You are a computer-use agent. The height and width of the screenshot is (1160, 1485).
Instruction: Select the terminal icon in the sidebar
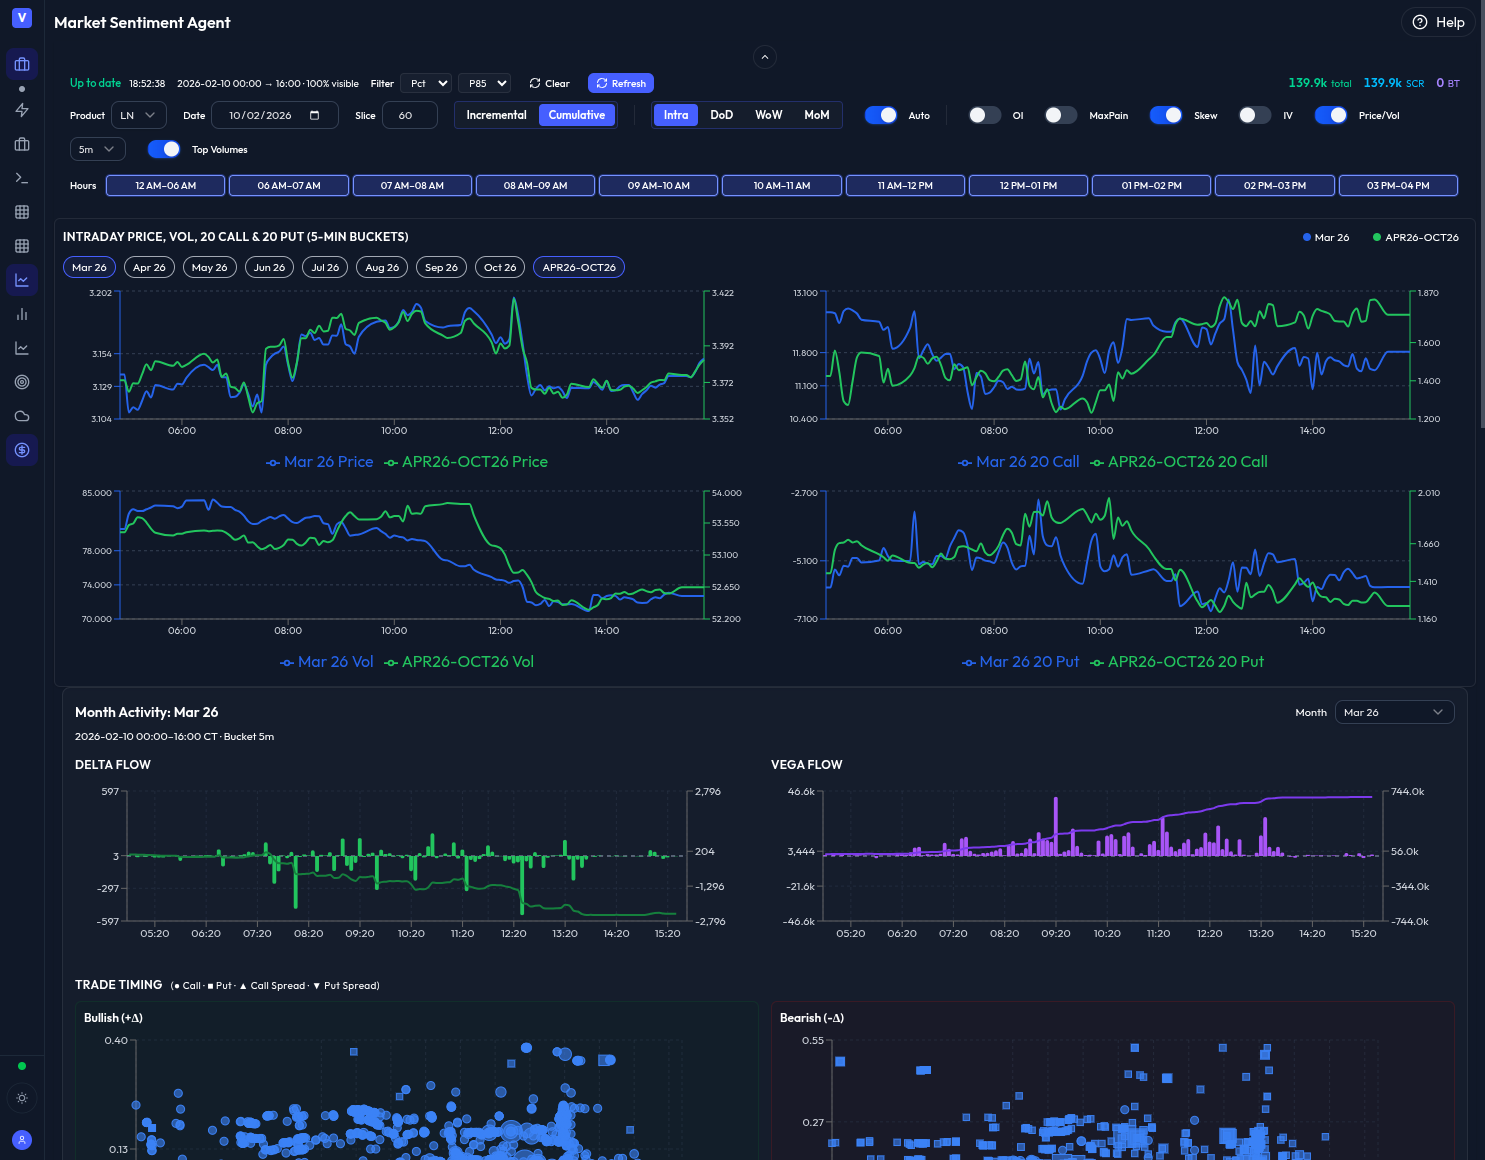point(22,178)
